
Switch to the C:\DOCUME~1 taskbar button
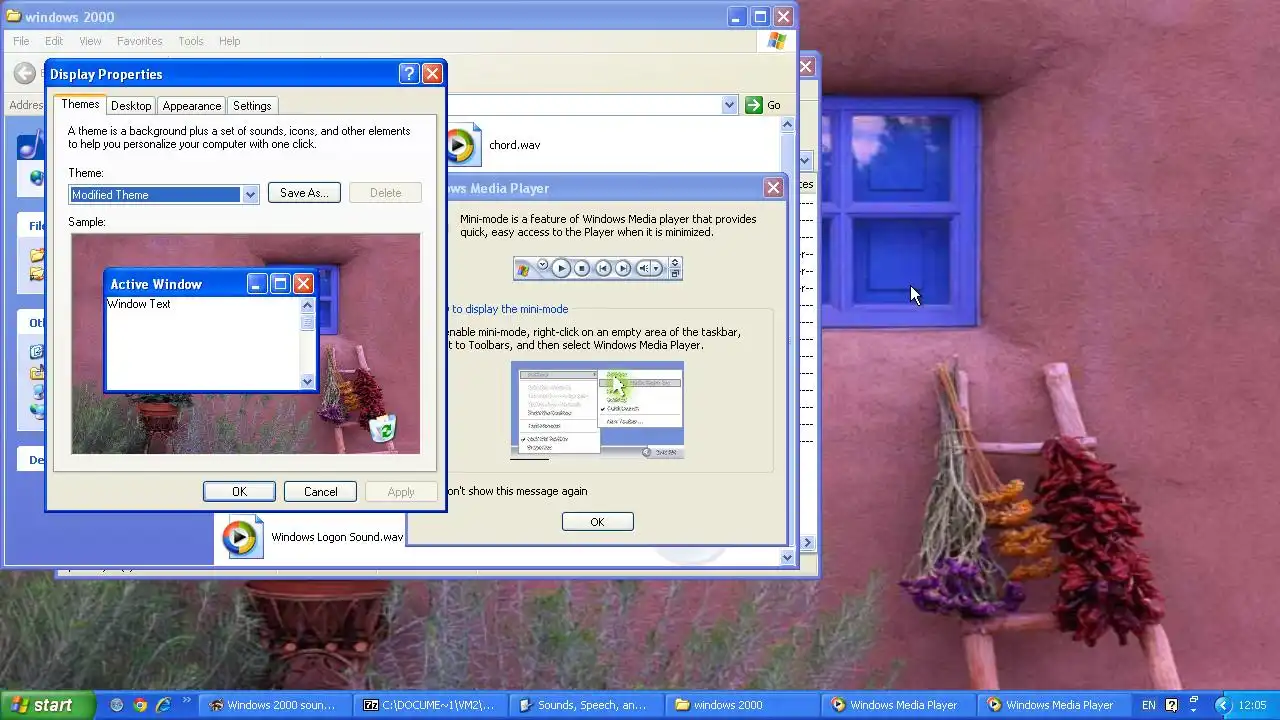[429, 705]
